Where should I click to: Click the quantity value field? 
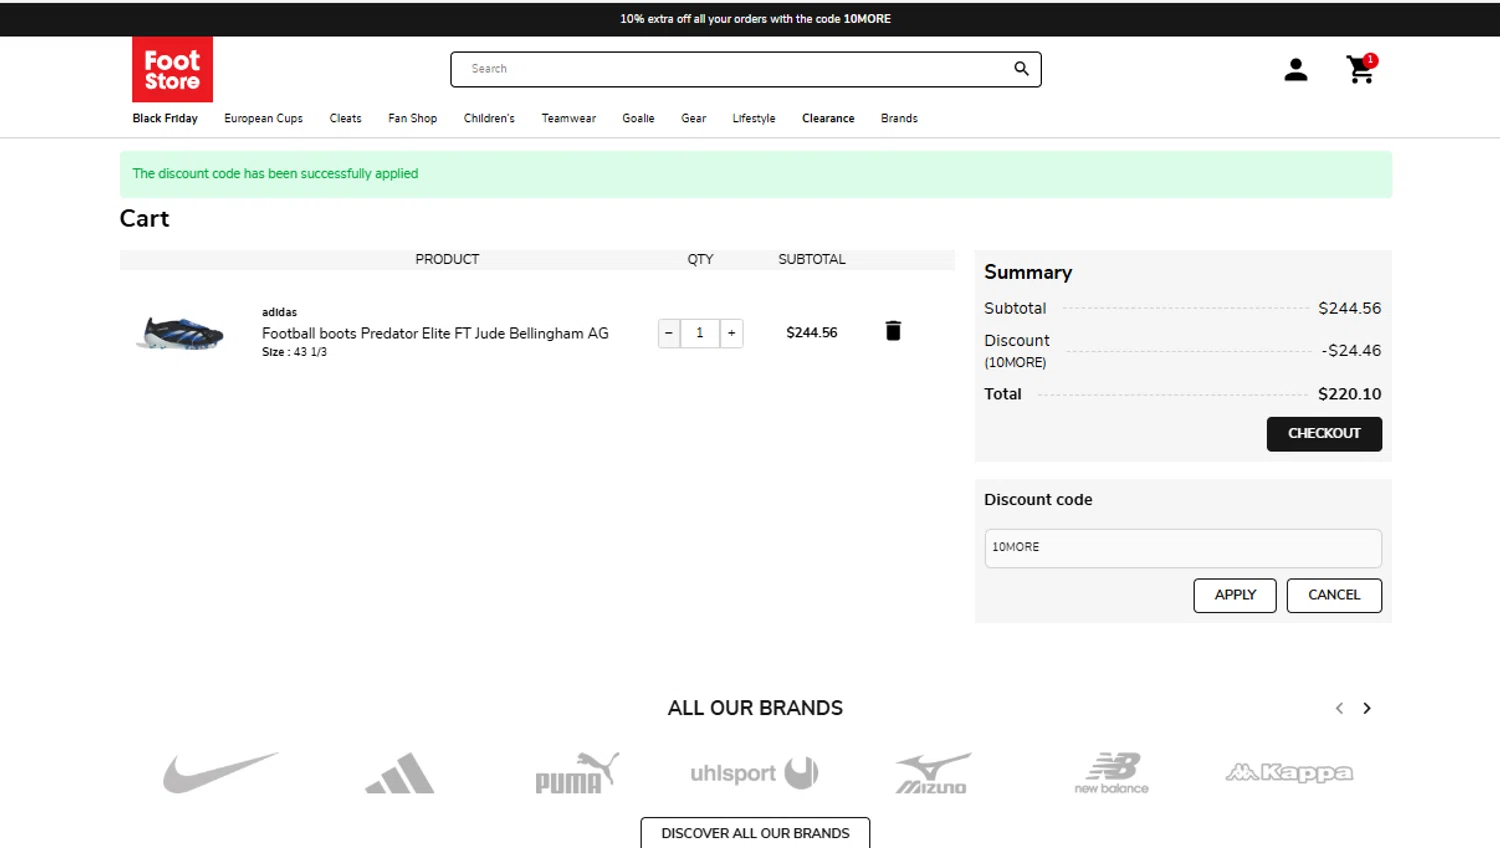point(700,333)
